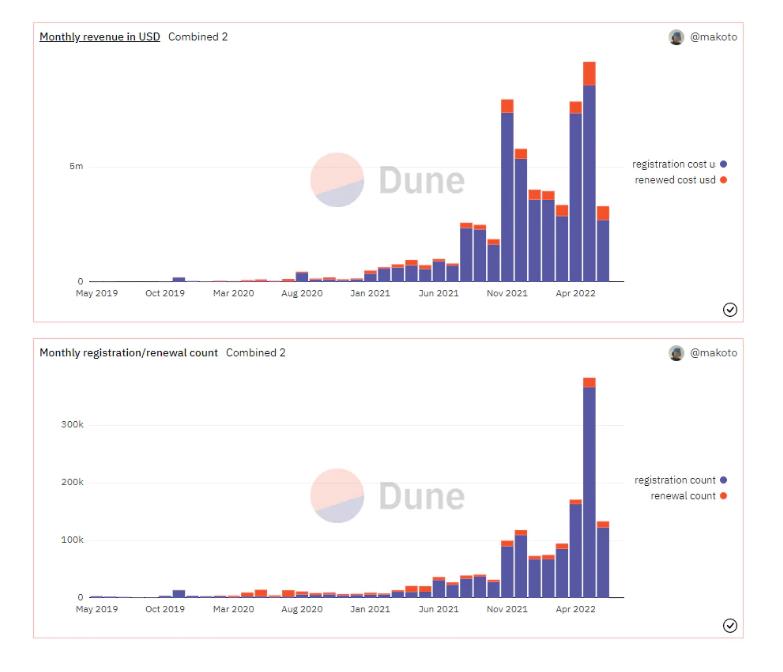Click the makoto avatar on the registration count chart

tap(676, 353)
